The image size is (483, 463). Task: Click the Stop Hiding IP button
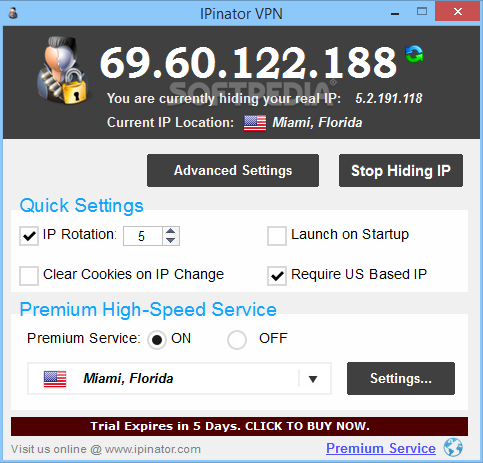[x=401, y=170]
